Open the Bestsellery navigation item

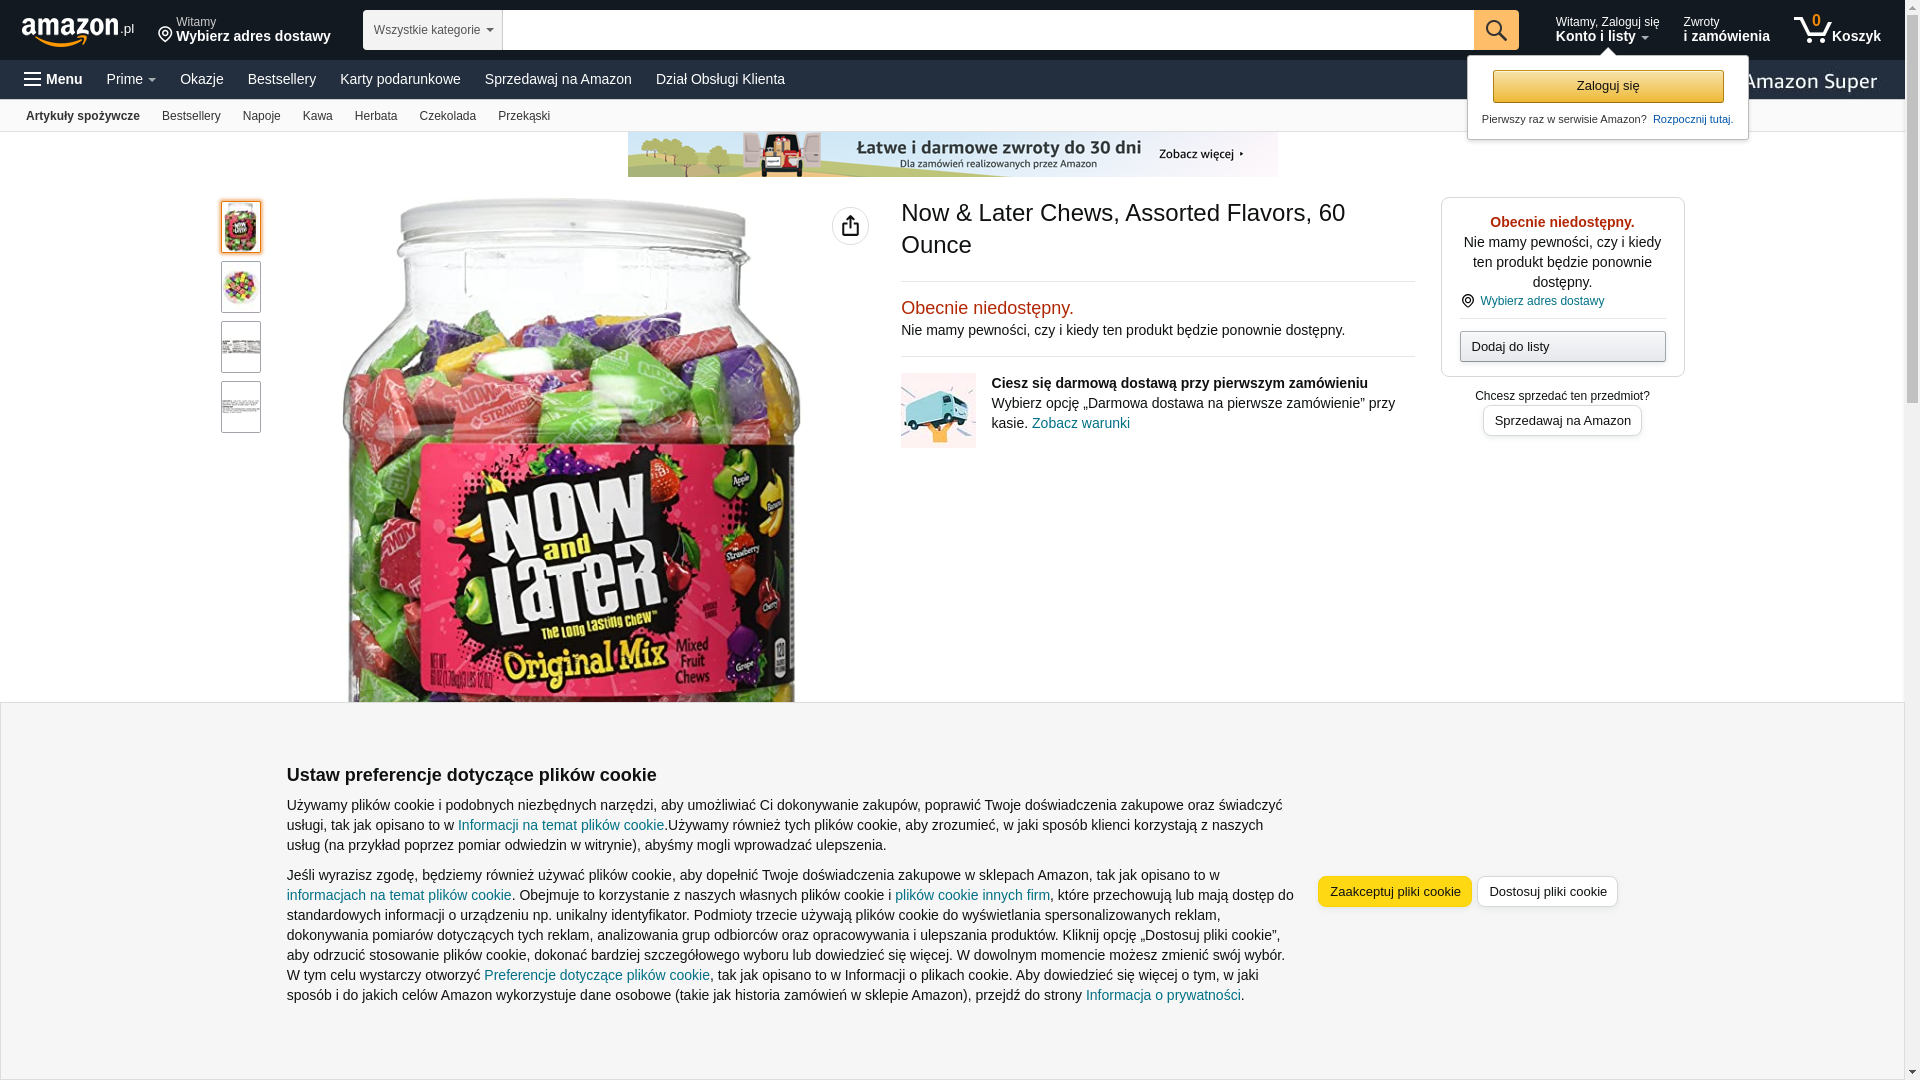[282, 79]
